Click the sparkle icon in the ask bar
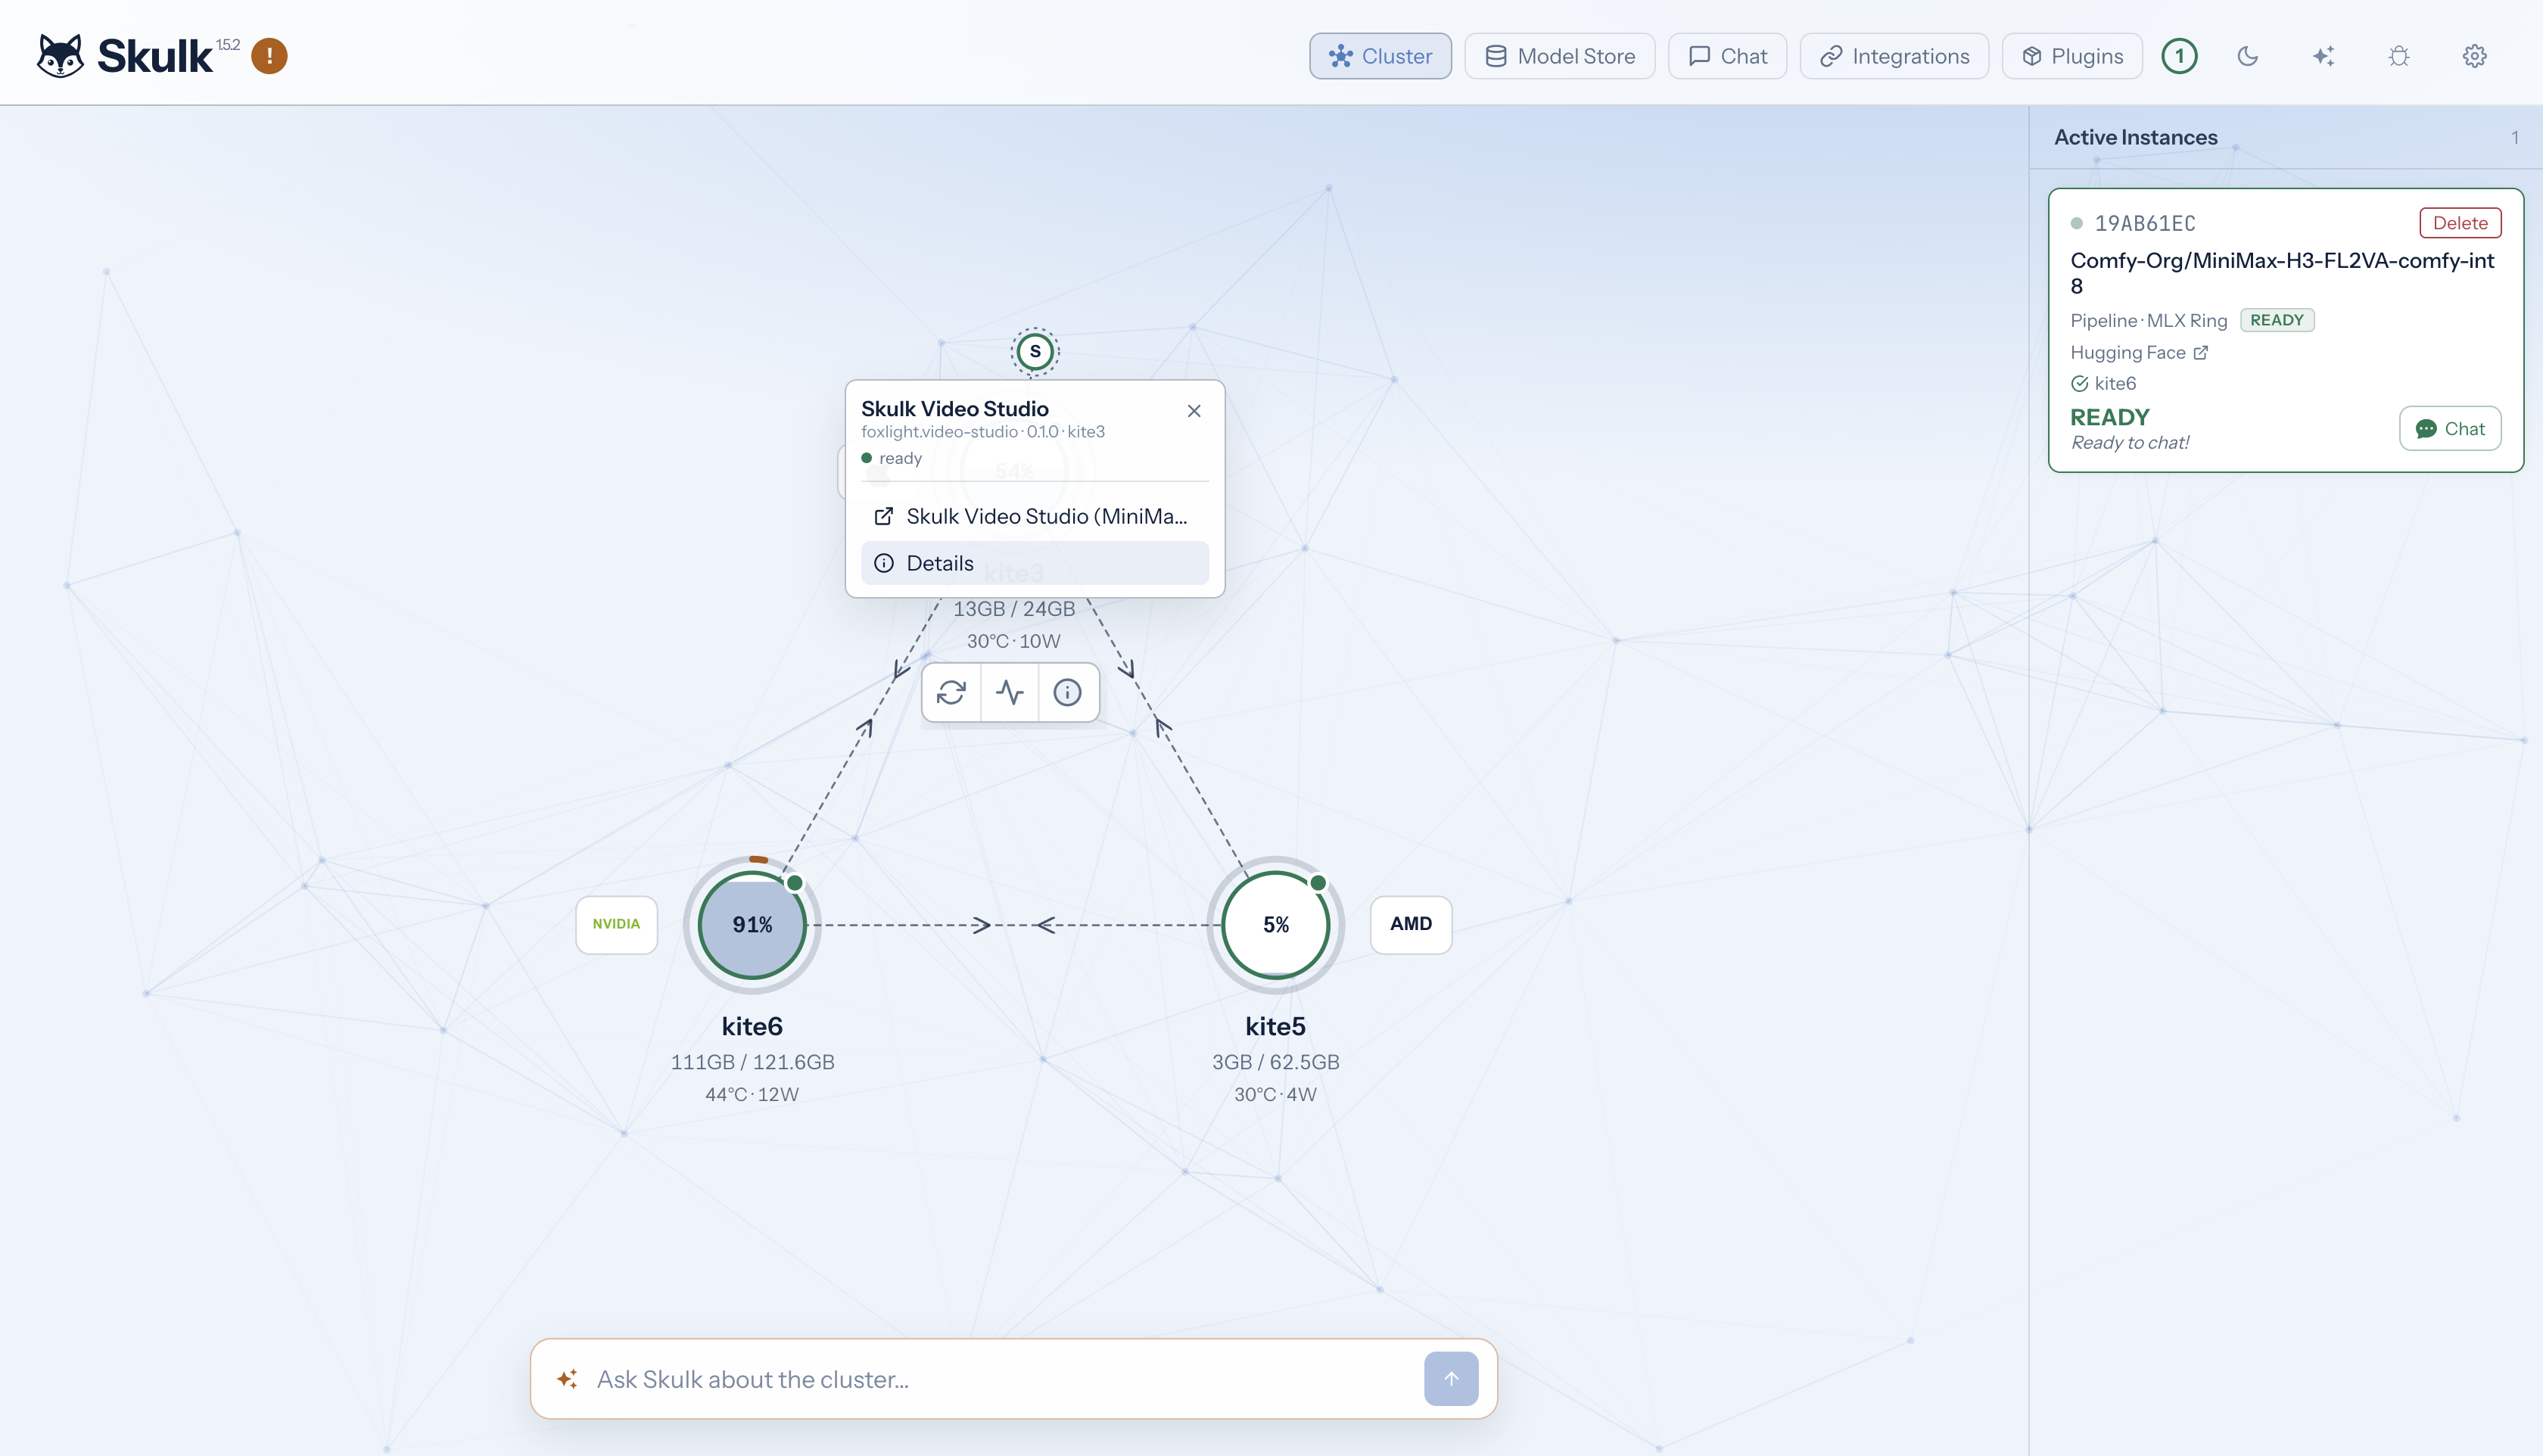Screen dimensions: 2543x1456 click(x=567, y=1379)
